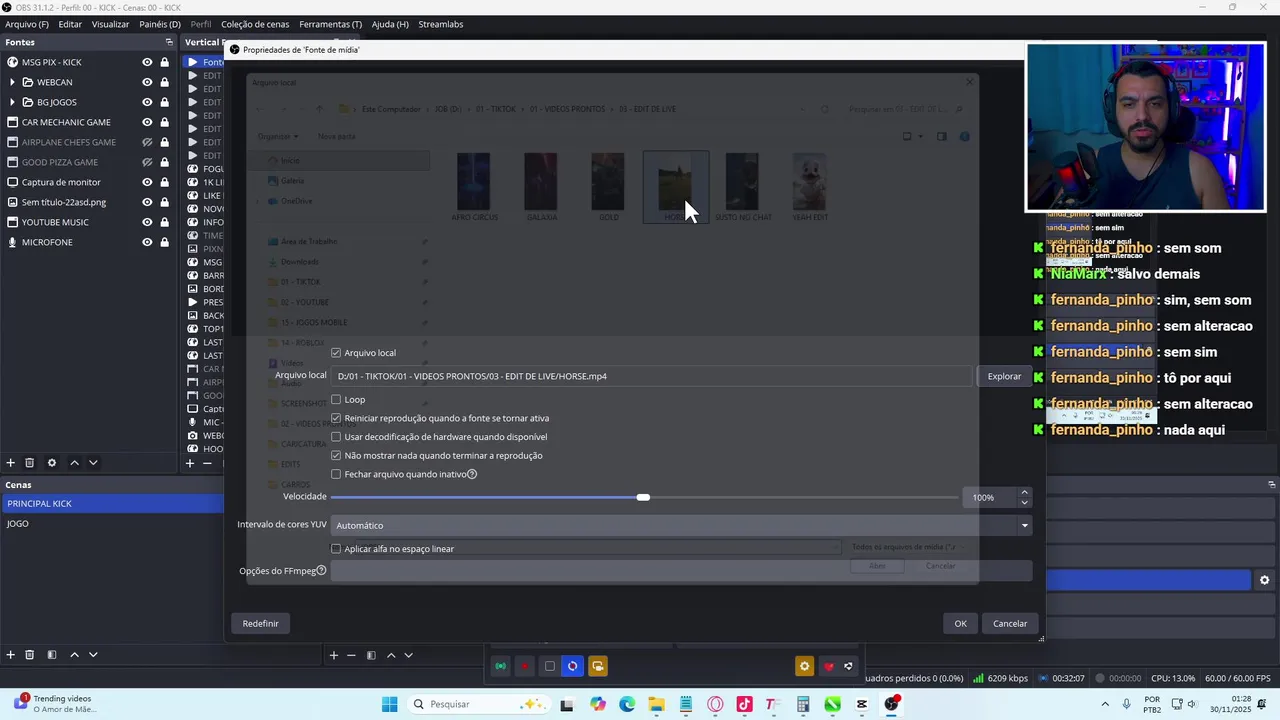Viewport: 1280px width, 720px height.
Task: Open the Coleção de cenas menu
Action: click(x=255, y=24)
